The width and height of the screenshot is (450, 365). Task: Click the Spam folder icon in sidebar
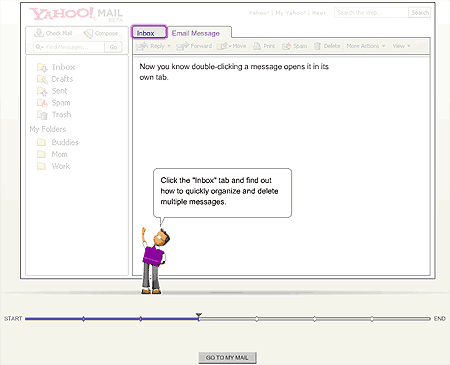(42, 103)
